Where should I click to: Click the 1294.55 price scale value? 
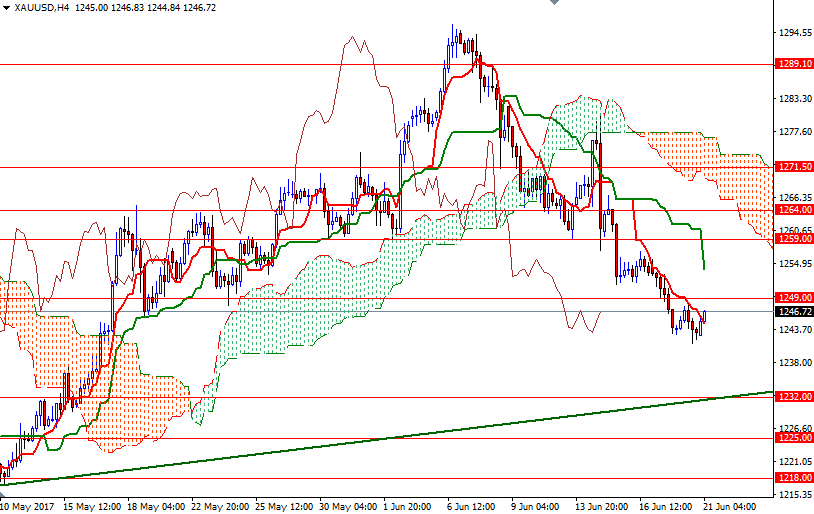point(794,33)
